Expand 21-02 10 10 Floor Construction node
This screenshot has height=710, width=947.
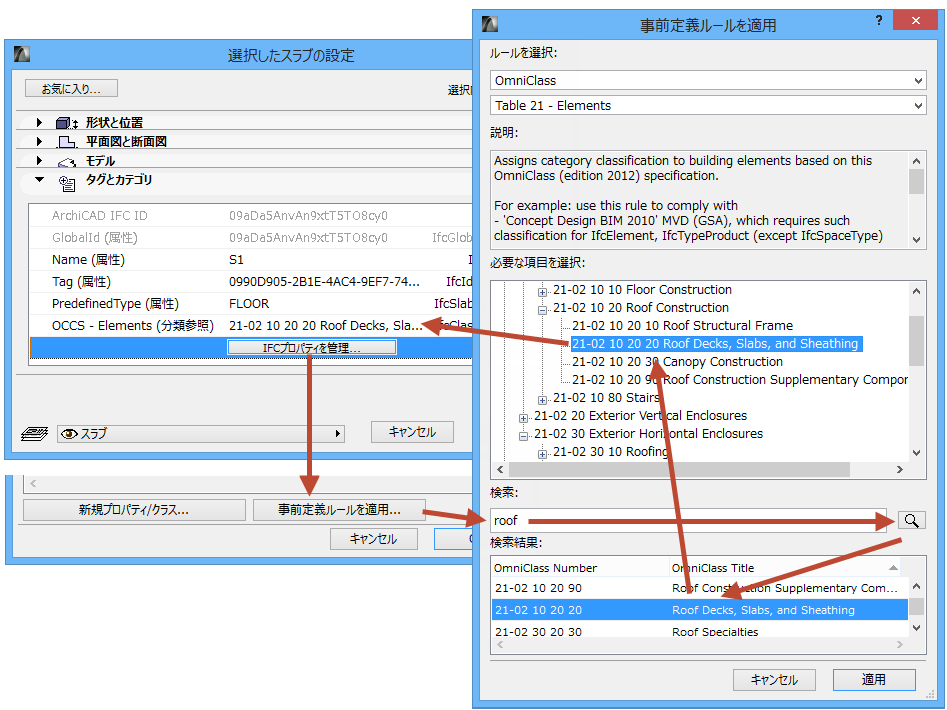point(542,292)
